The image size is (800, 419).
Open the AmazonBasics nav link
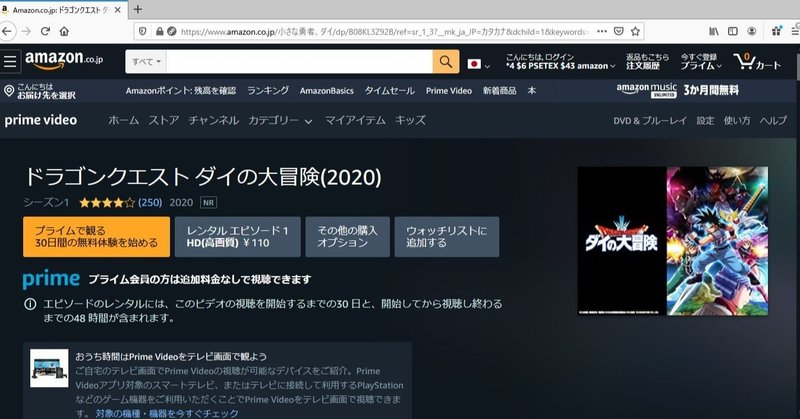(x=327, y=91)
